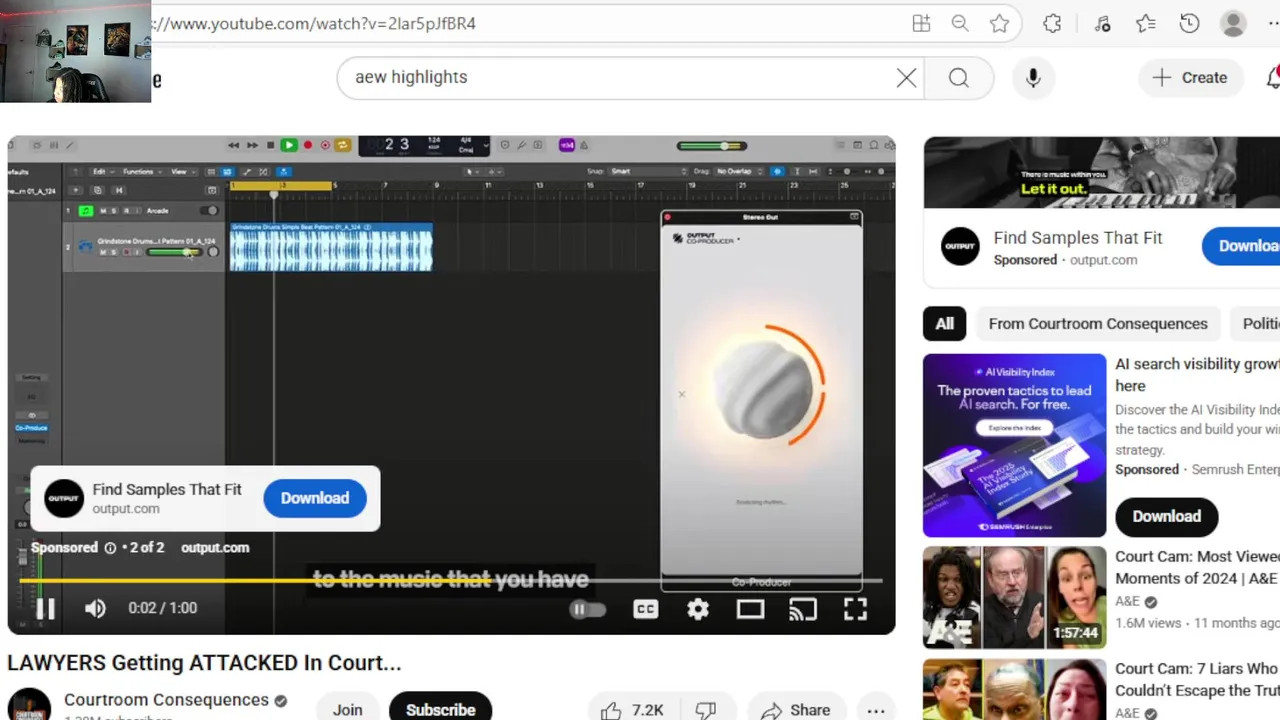Open the Courtroom Consequences channel name

tap(166, 700)
